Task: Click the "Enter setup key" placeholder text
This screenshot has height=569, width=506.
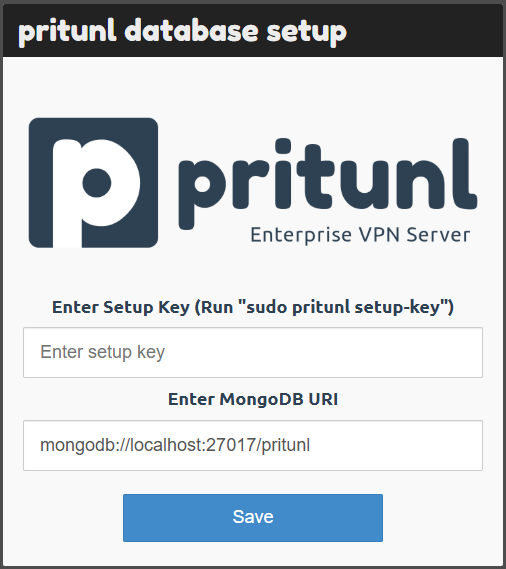Action: pos(103,352)
